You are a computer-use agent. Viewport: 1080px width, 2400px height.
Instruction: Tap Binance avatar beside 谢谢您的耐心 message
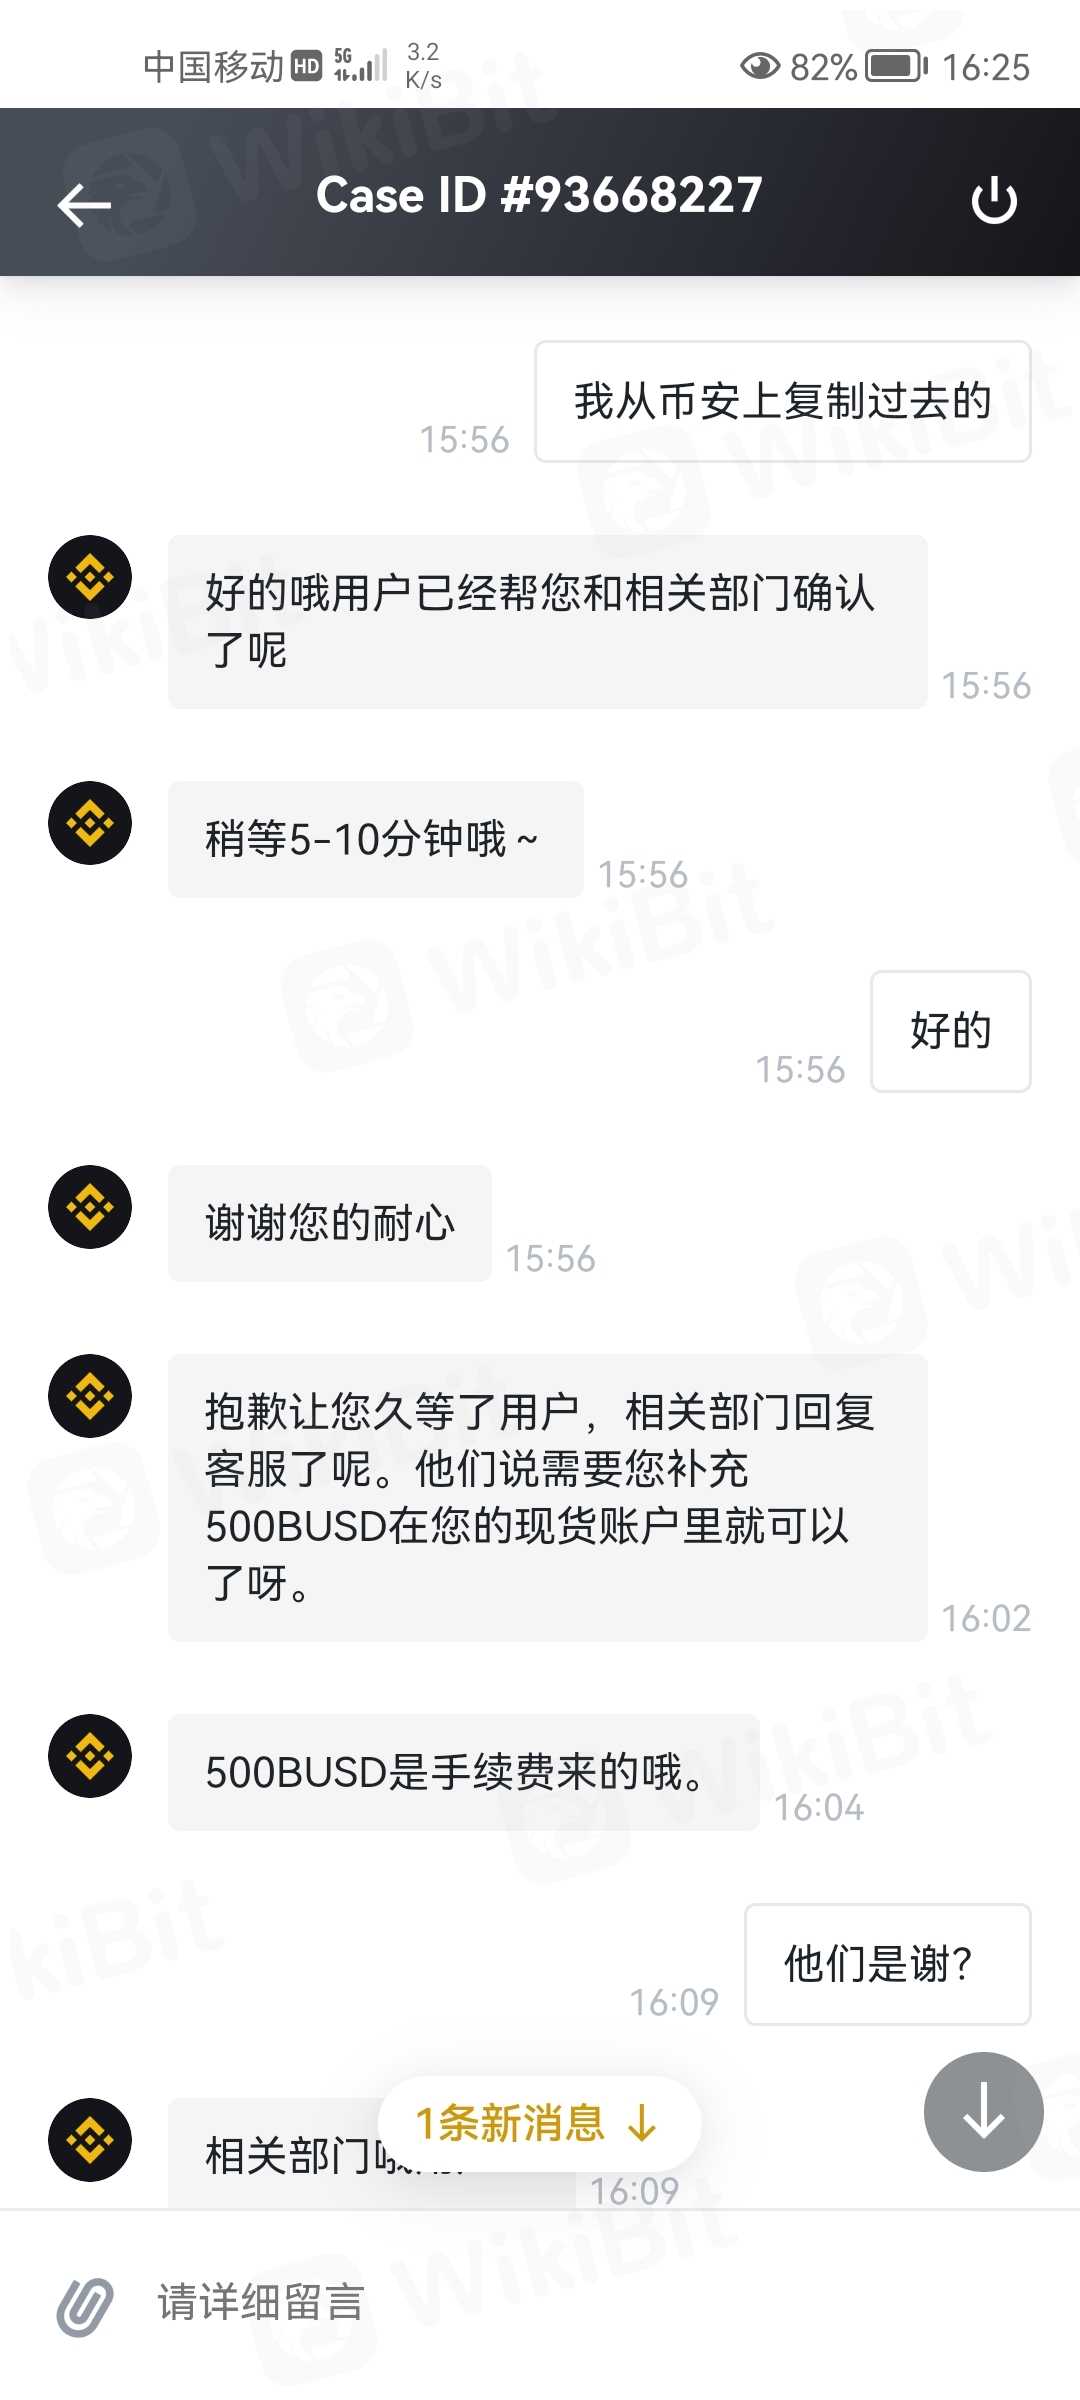(x=90, y=1207)
